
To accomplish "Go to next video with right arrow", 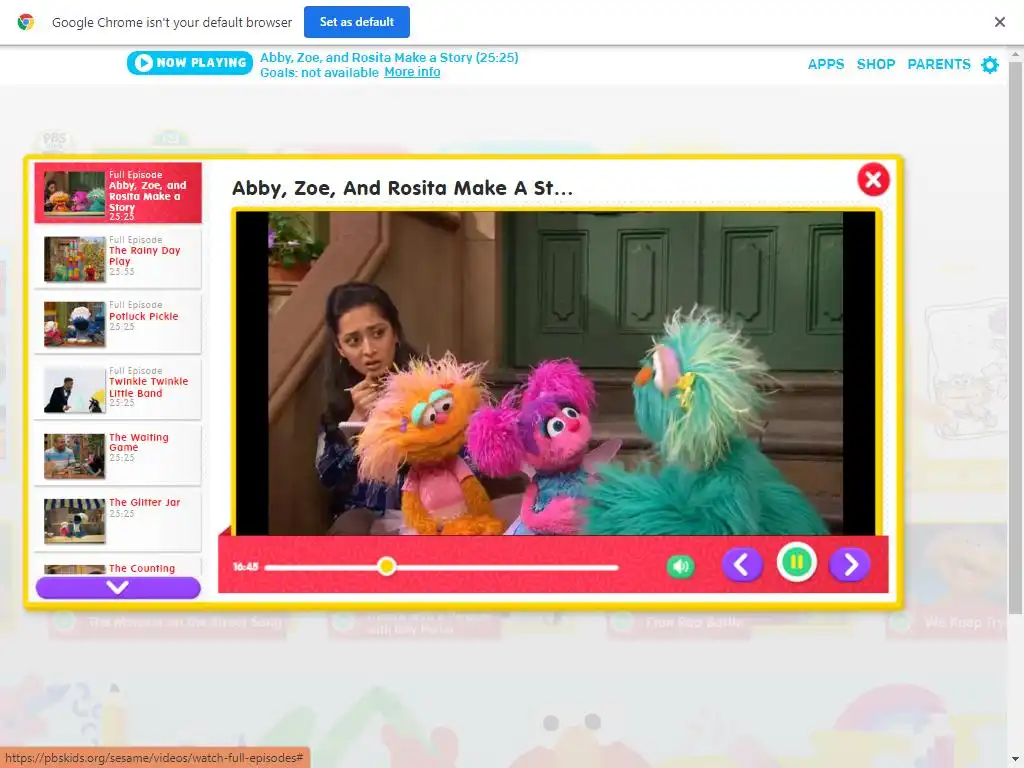I will (849, 564).
